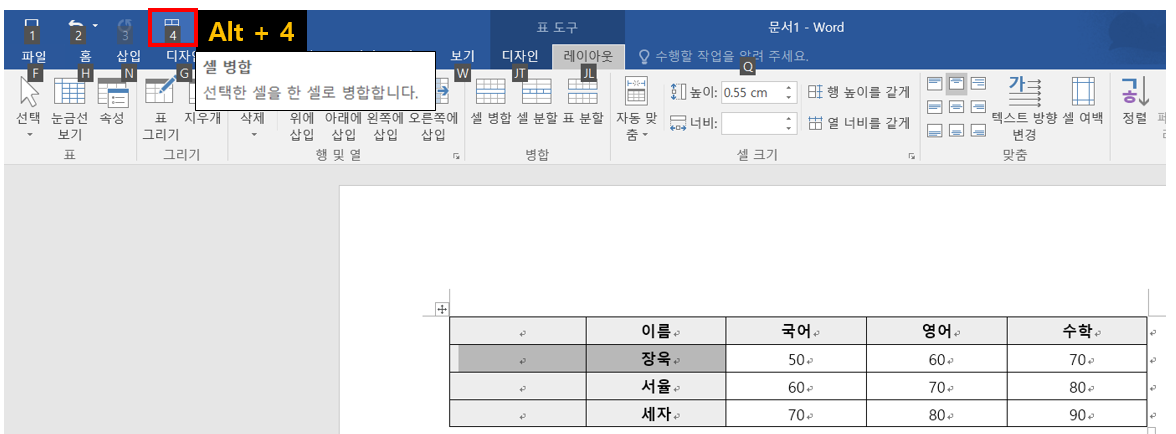Click the 수학 header cell
The image size is (1176, 434).
pos(1077,331)
